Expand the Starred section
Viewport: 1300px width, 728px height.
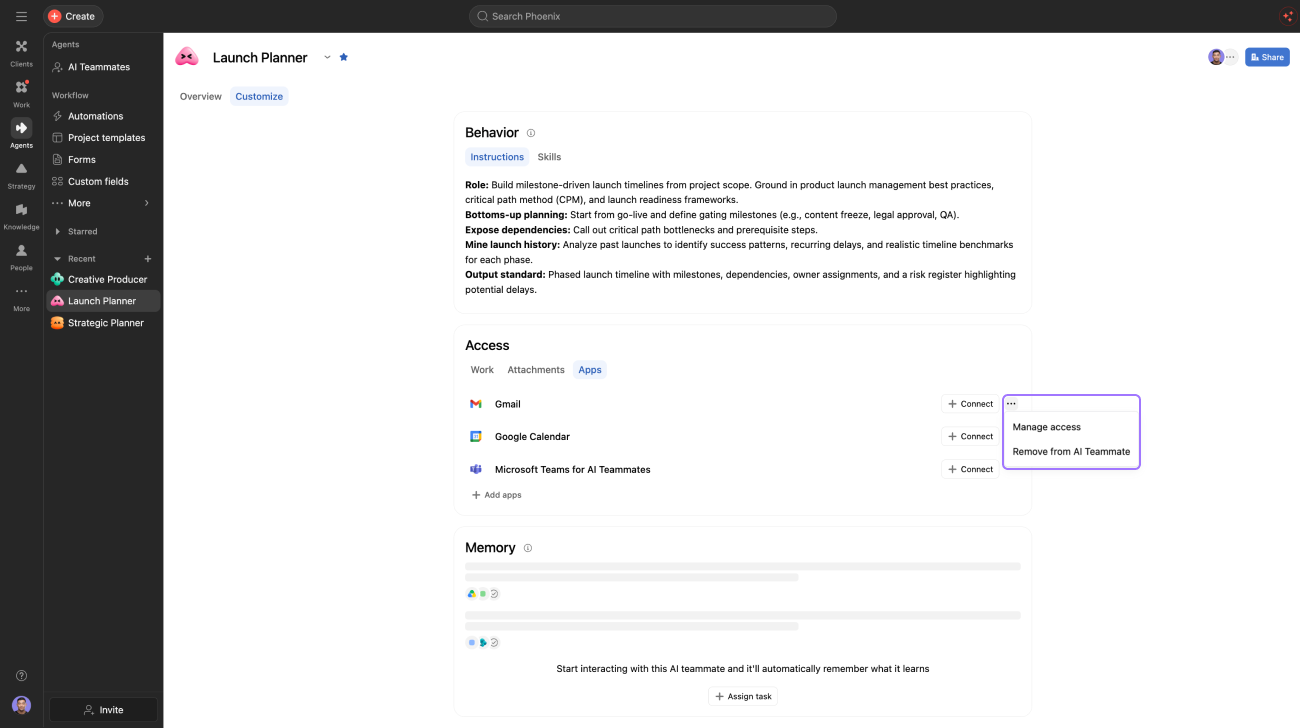pyautogui.click(x=58, y=231)
